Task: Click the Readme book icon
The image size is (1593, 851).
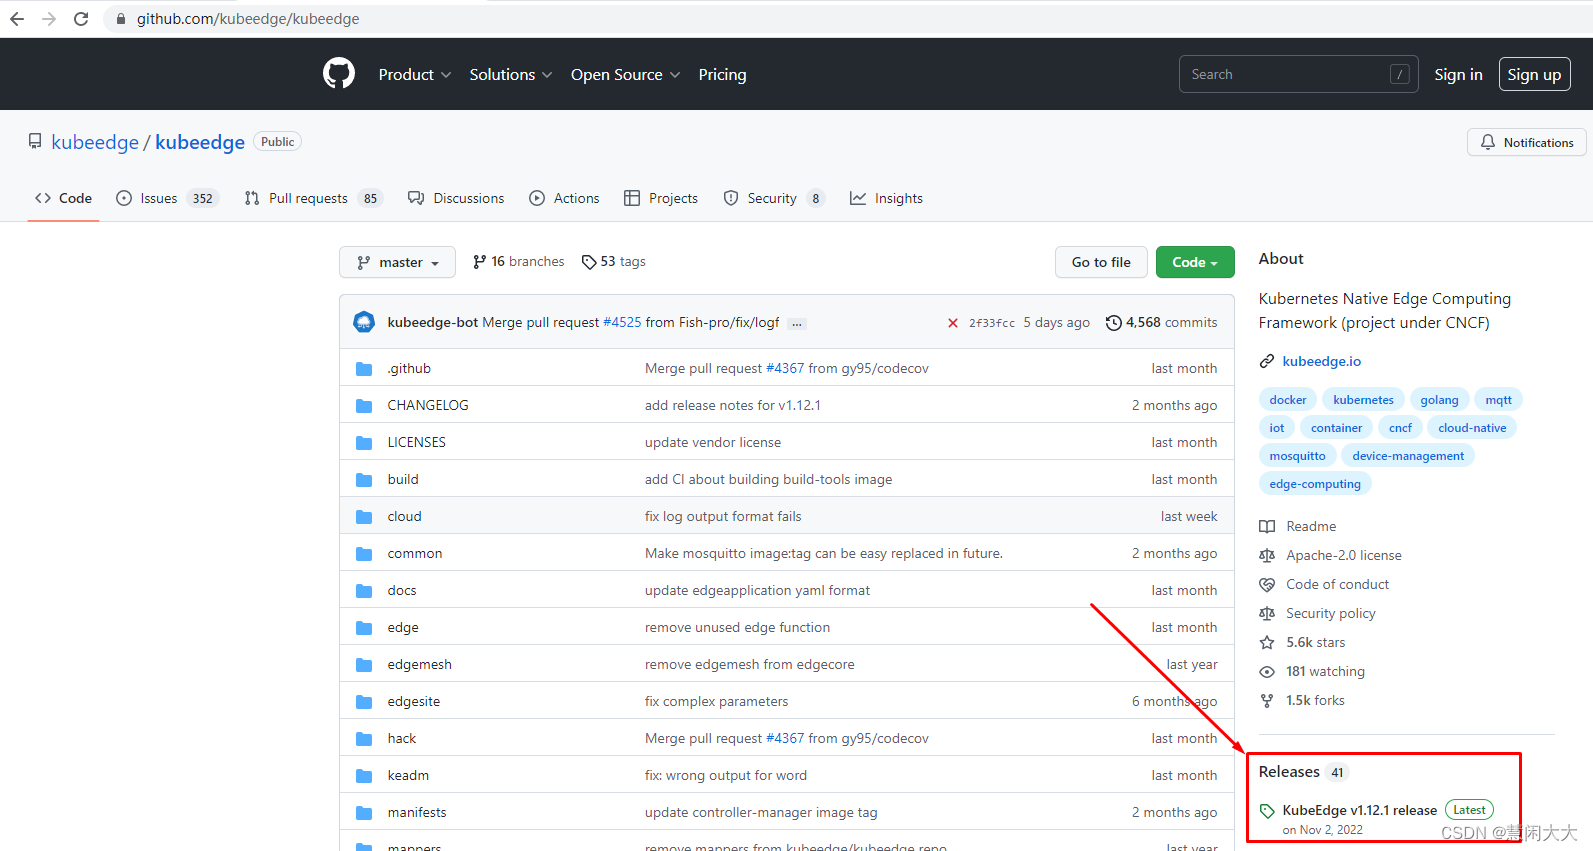Action: [x=1267, y=526]
